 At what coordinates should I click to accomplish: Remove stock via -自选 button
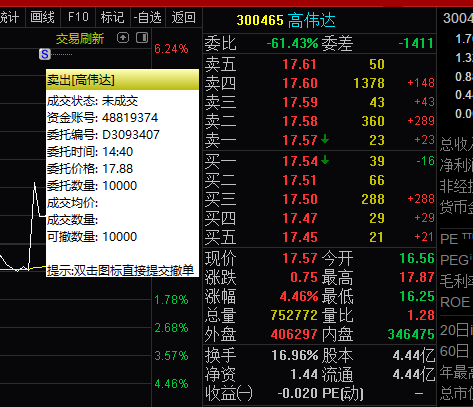pos(148,17)
